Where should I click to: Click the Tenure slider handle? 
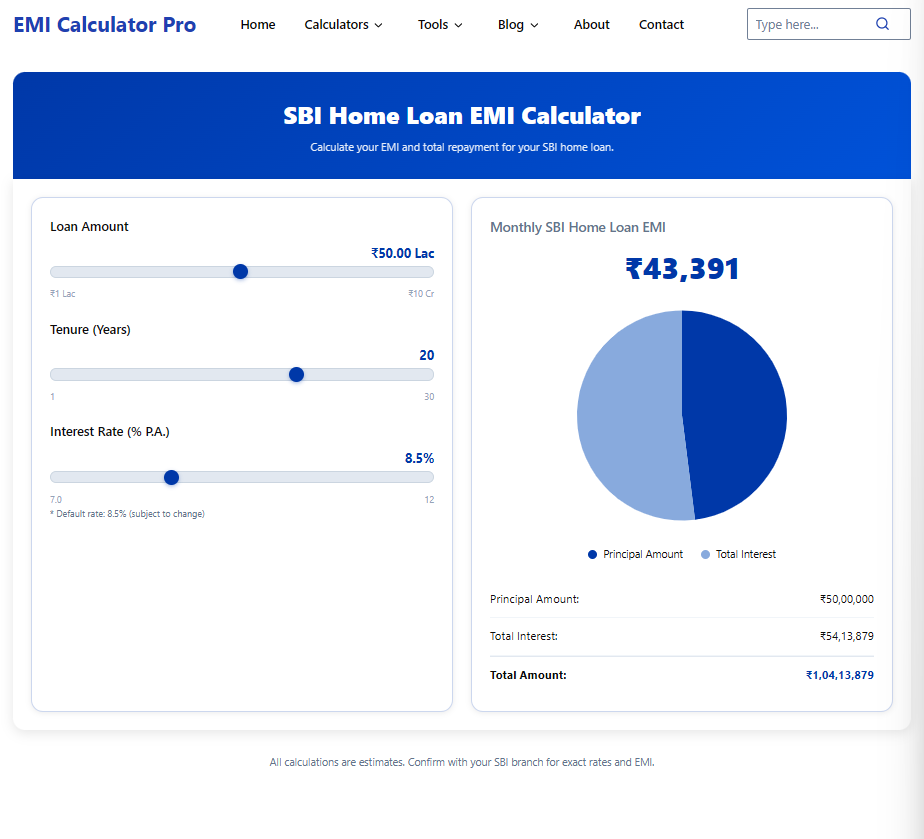coord(296,374)
